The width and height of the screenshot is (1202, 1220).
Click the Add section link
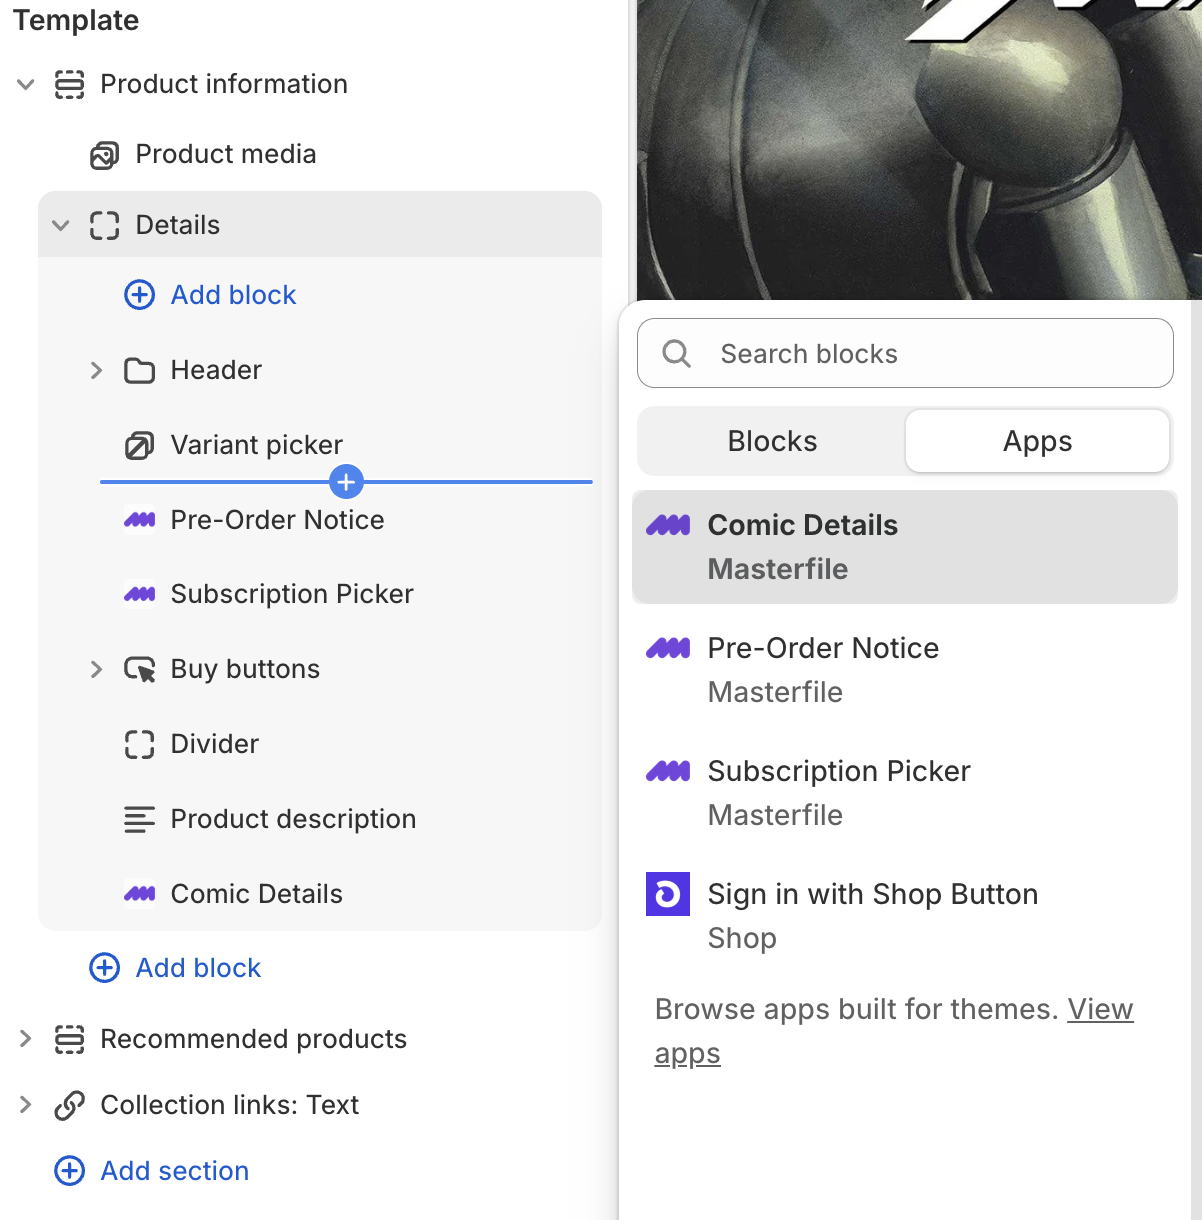point(175,1171)
